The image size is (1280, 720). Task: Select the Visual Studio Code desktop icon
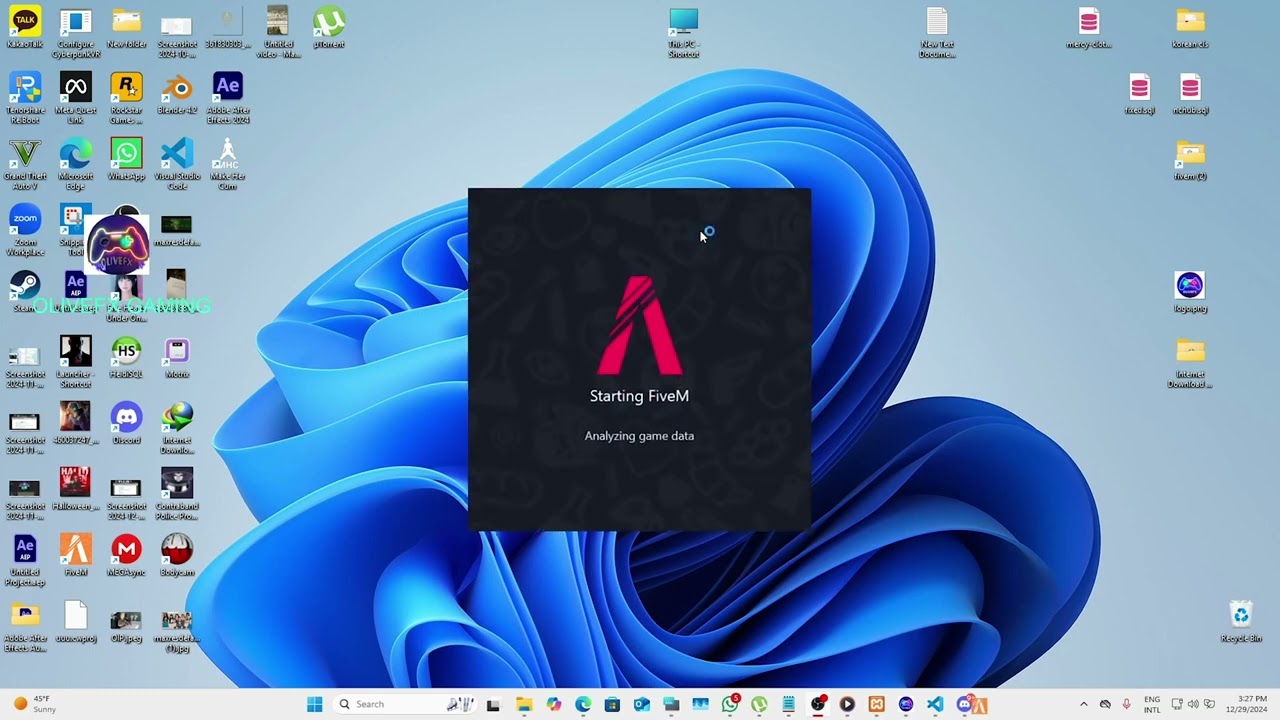[177, 164]
